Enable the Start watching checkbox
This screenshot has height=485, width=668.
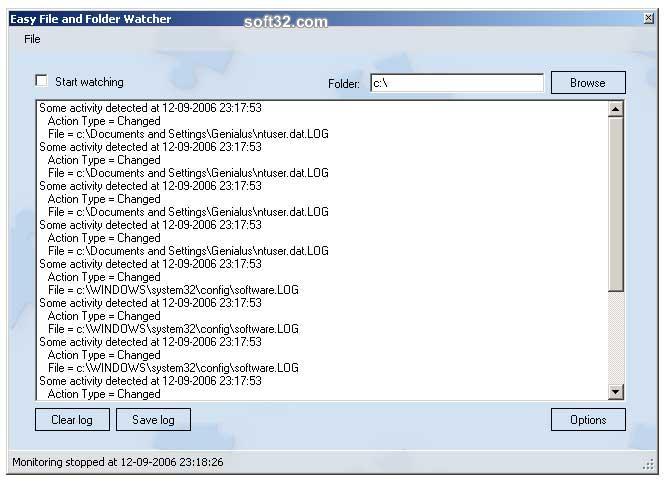click(x=41, y=81)
